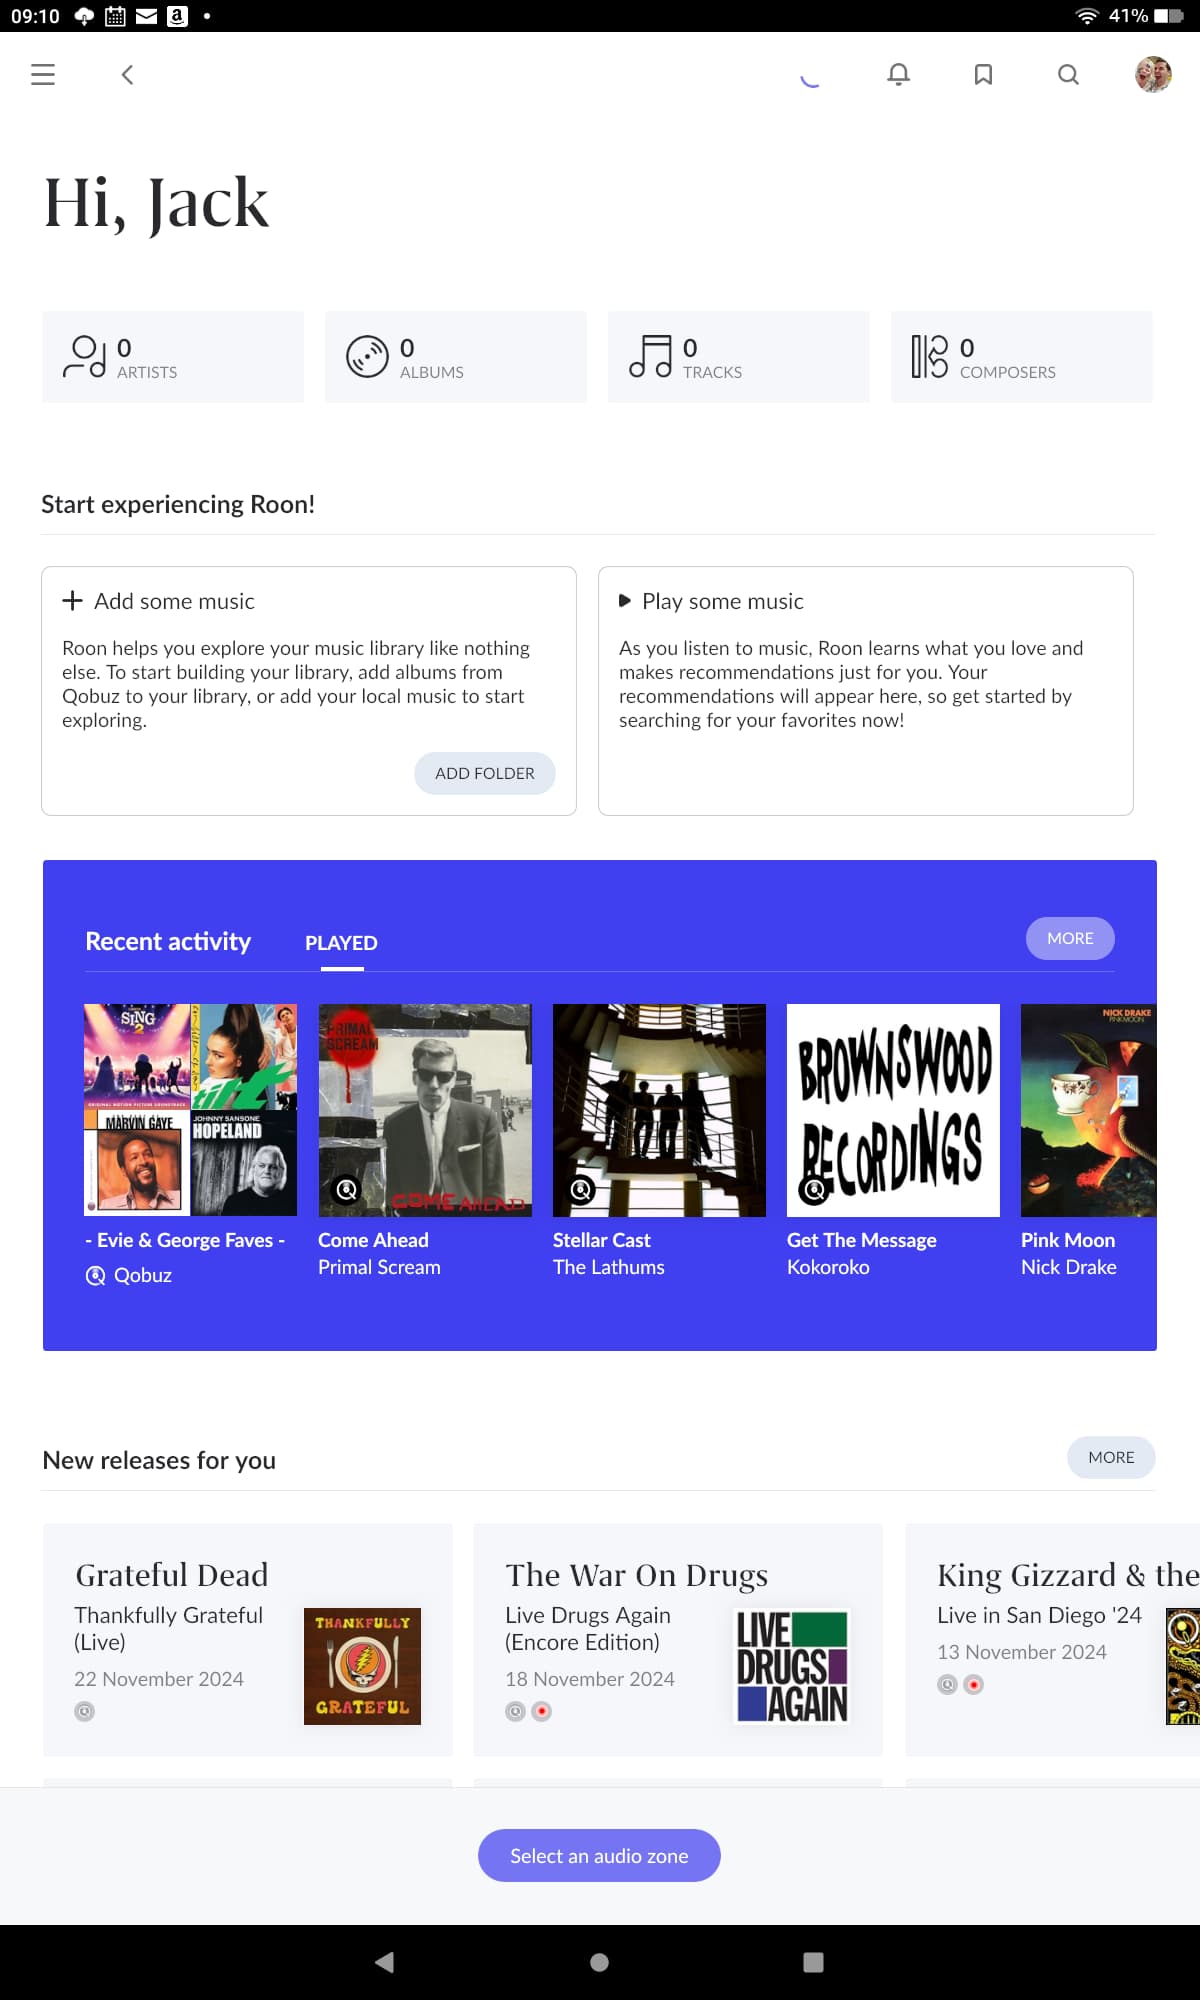Open the Pink Moon album by Nick Drake

click(x=1088, y=1110)
